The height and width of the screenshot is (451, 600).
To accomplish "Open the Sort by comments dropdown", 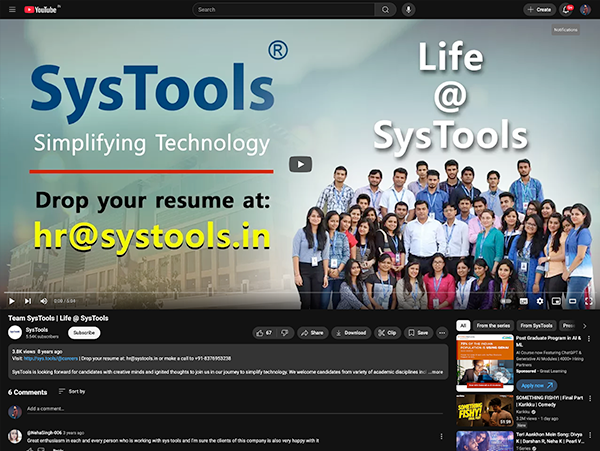I will tap(72, 391).
